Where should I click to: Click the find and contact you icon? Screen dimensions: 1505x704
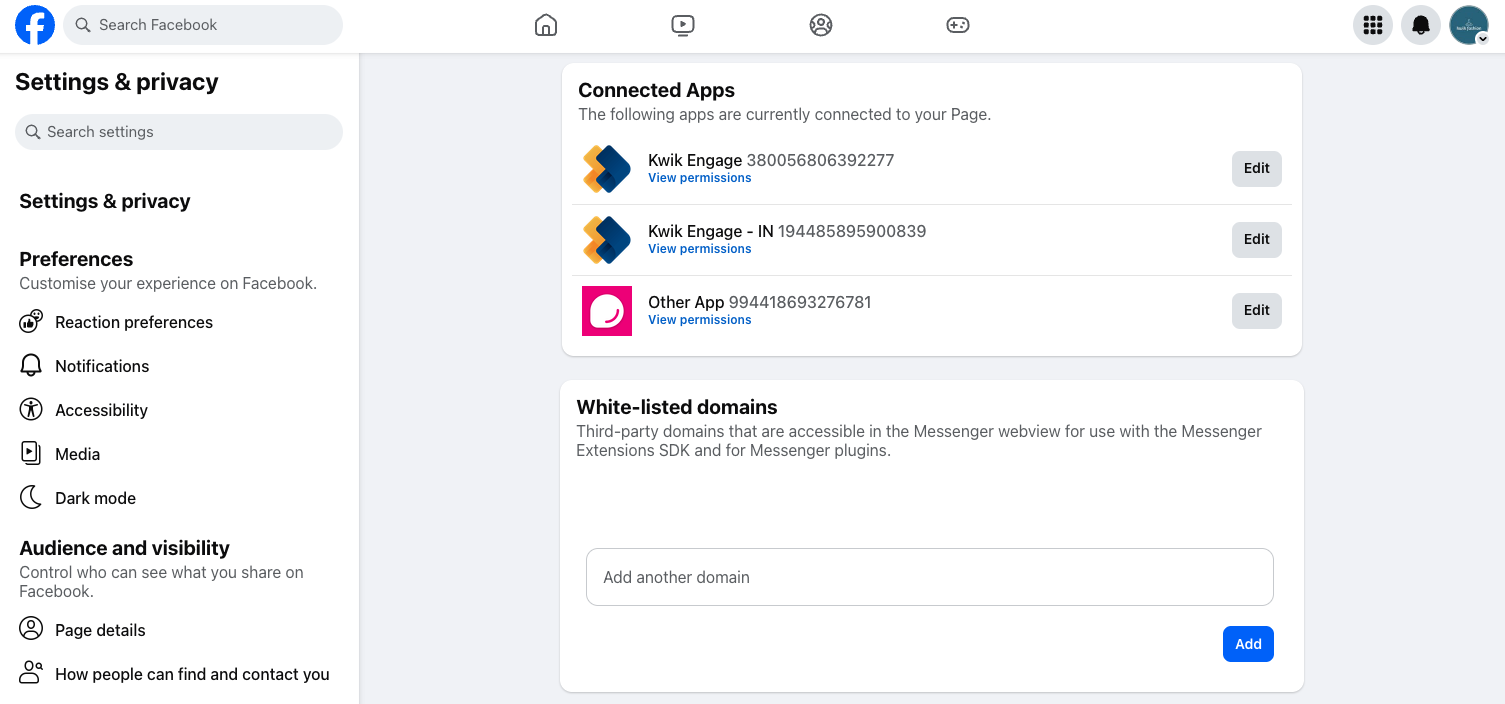tap(31, 674)
